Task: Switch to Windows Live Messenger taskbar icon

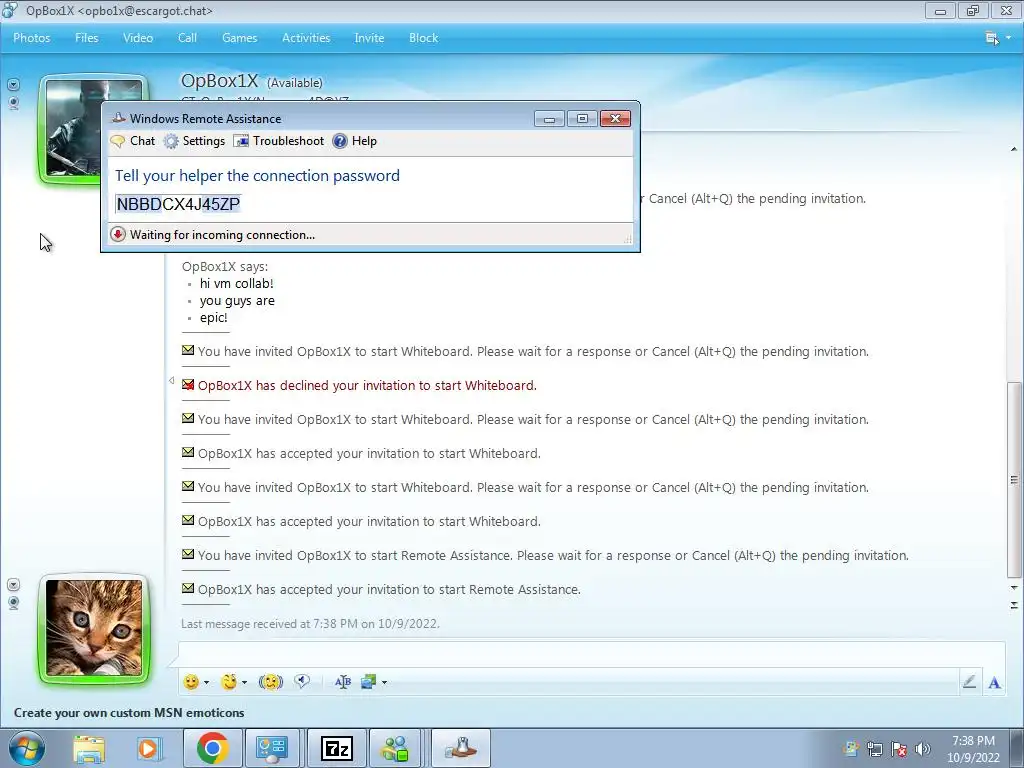Action: click(396, 748)
